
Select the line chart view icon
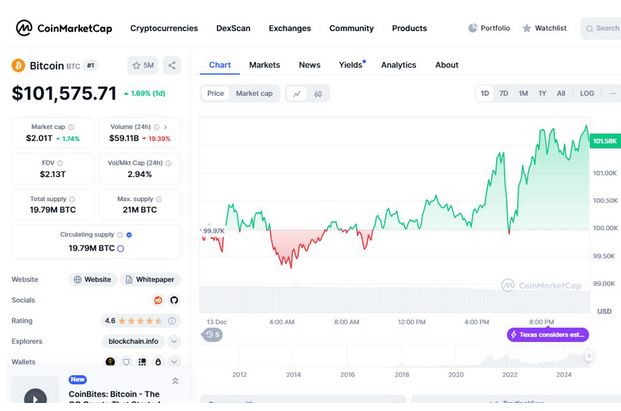pyautogui.click(x=297, y=93)
